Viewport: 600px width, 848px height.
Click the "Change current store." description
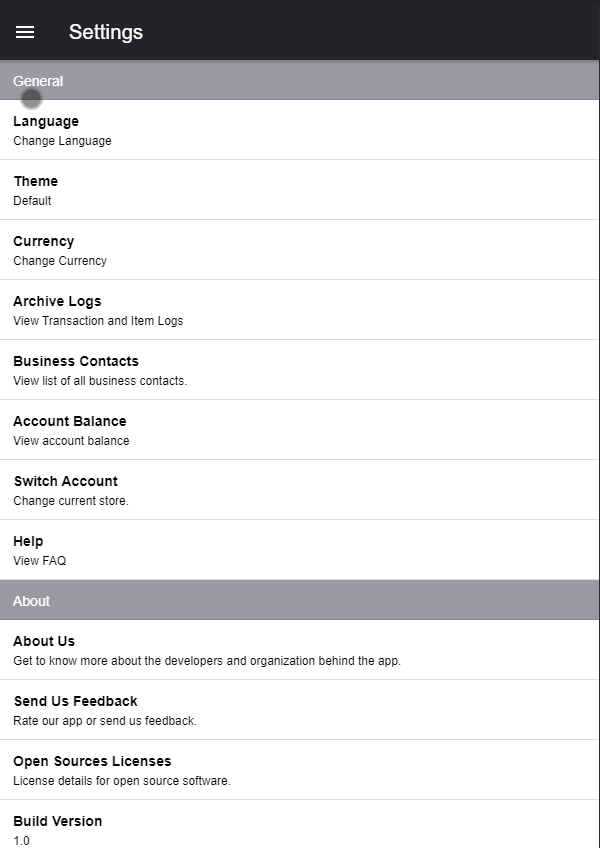pos(70,501)
